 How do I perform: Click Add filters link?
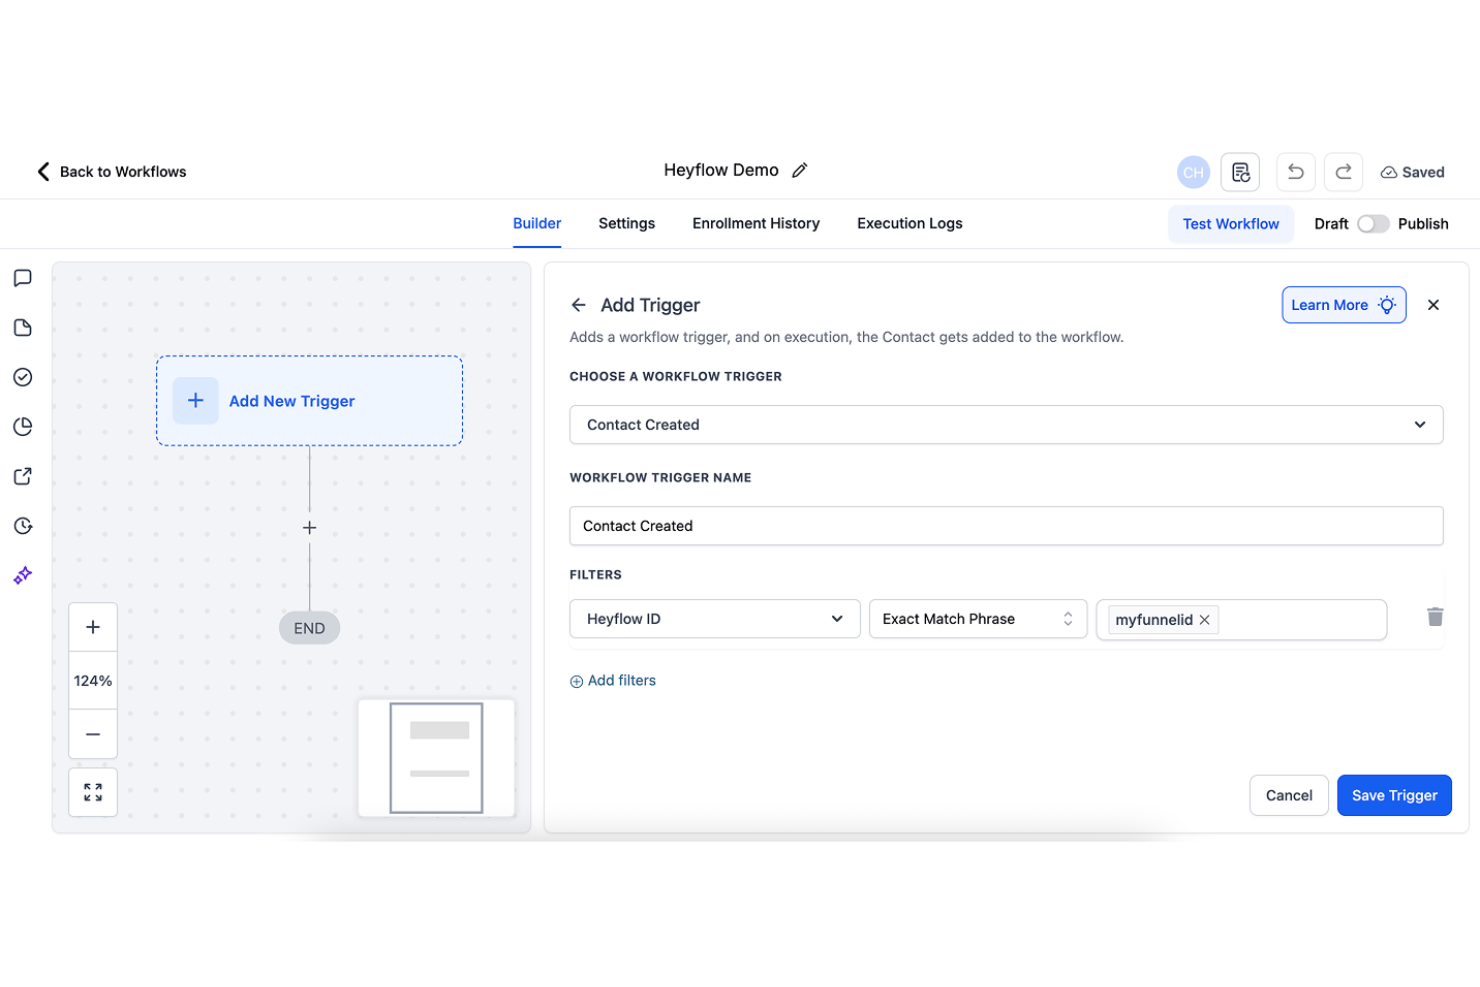click(x=613, y=681)
